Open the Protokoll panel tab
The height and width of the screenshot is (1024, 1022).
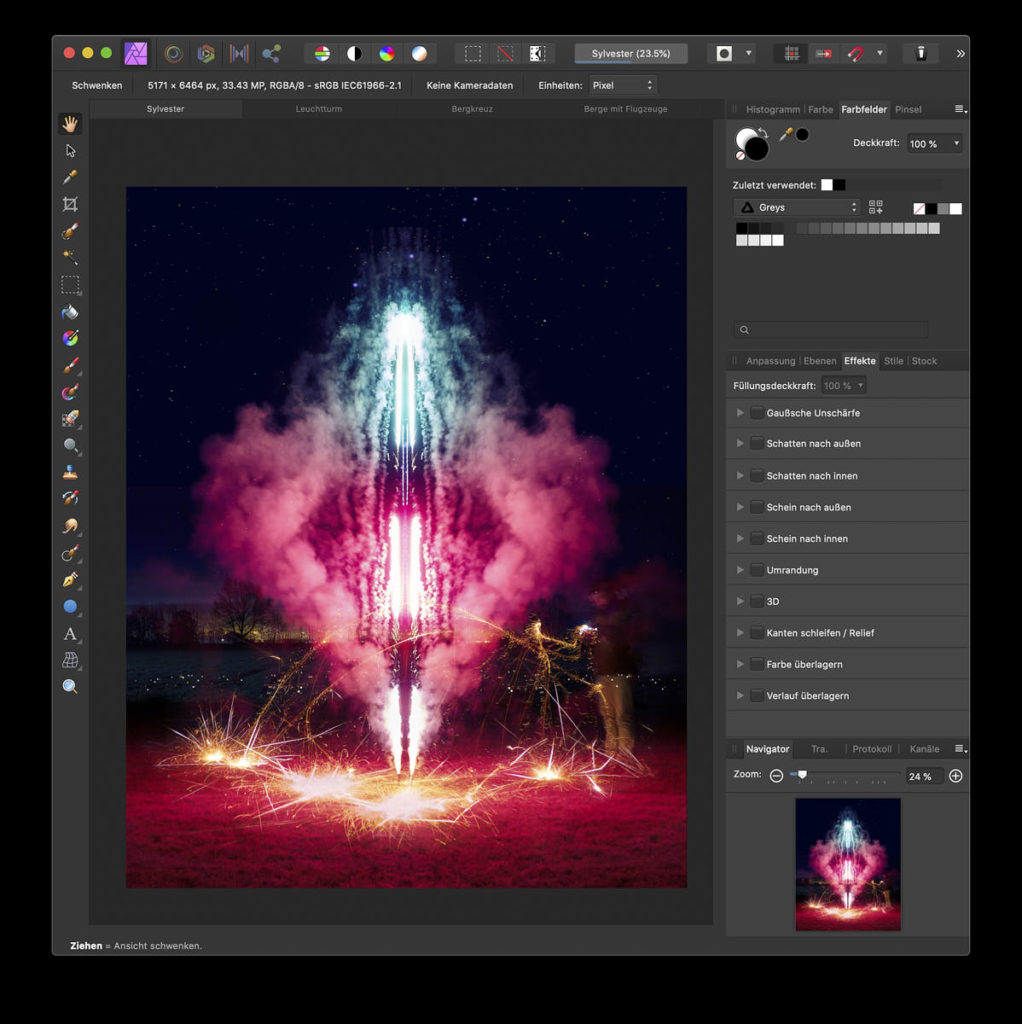click(x=872, y=749)
